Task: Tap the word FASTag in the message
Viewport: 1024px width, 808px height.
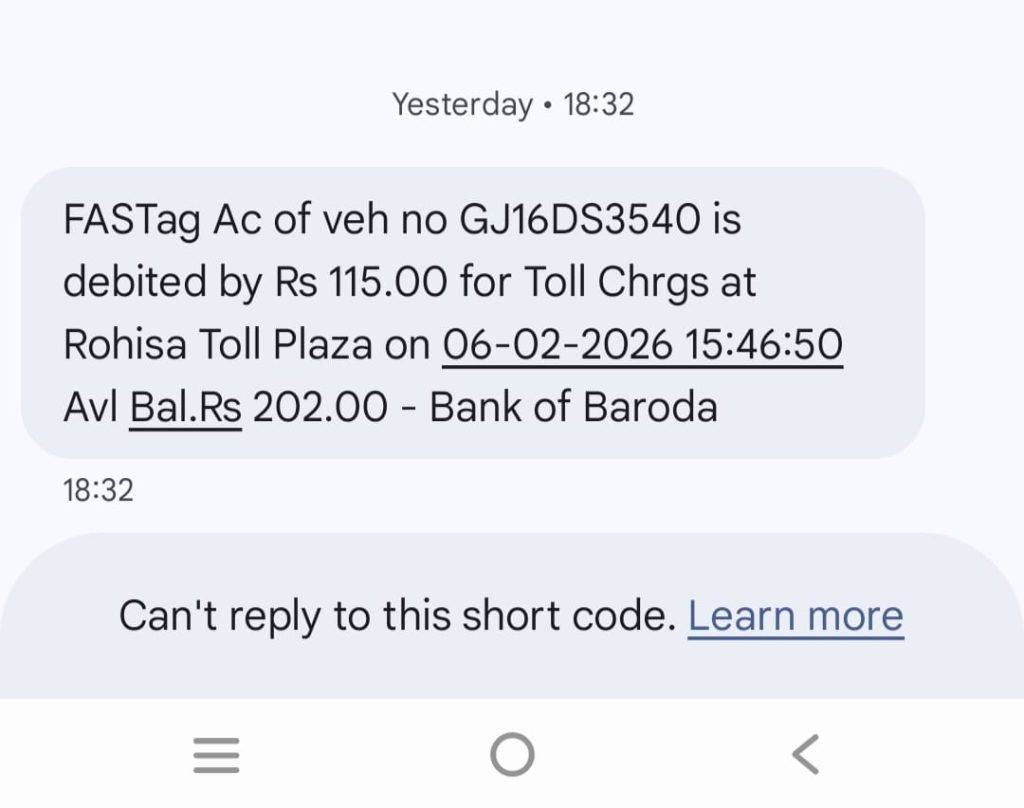Action: coord(133,220)
